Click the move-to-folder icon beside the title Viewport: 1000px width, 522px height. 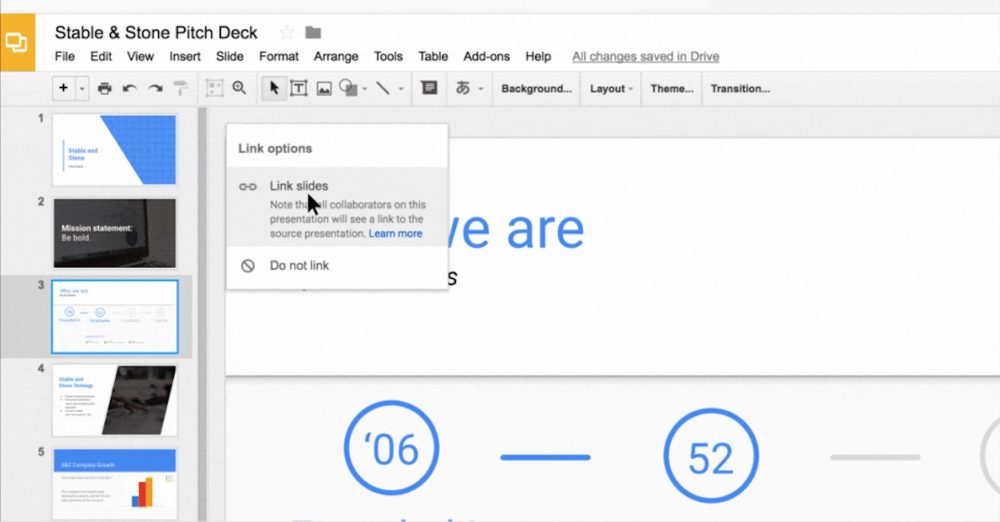(313, 33)
